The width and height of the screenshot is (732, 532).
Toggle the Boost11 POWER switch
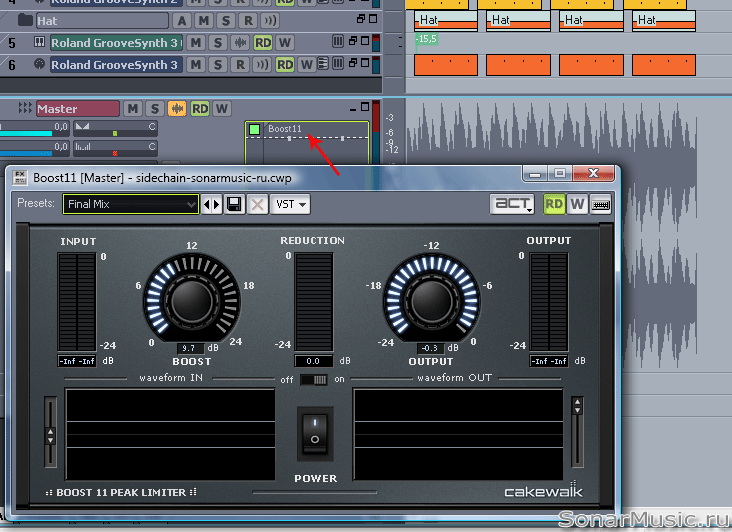(x=315, y=433)
